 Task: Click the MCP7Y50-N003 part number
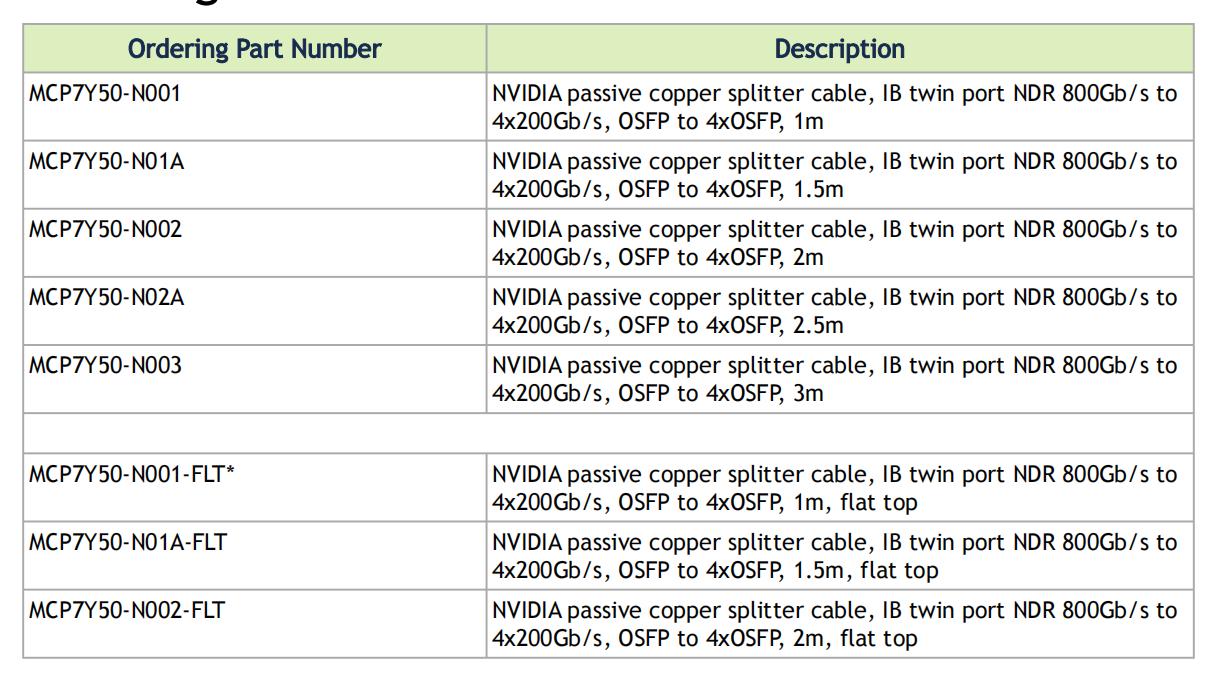(x=106, y=366)
